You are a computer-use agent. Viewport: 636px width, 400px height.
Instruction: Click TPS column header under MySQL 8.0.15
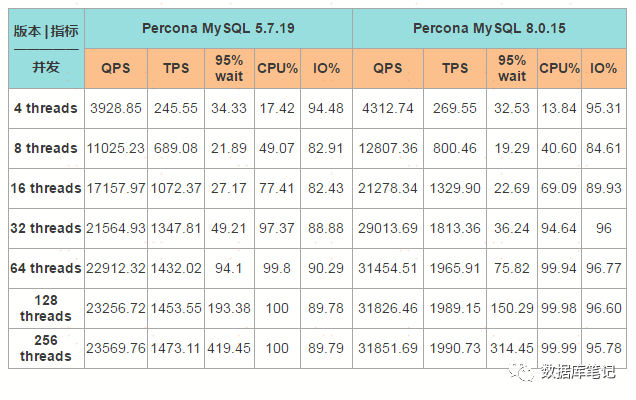(x=455, y=68)
